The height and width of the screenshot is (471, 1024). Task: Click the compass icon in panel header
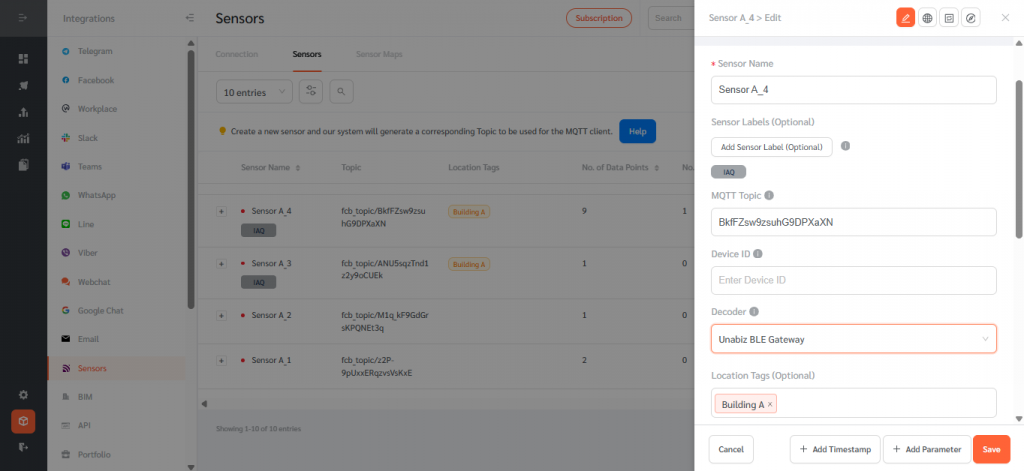pyautogui.click(x=971, y=18)
